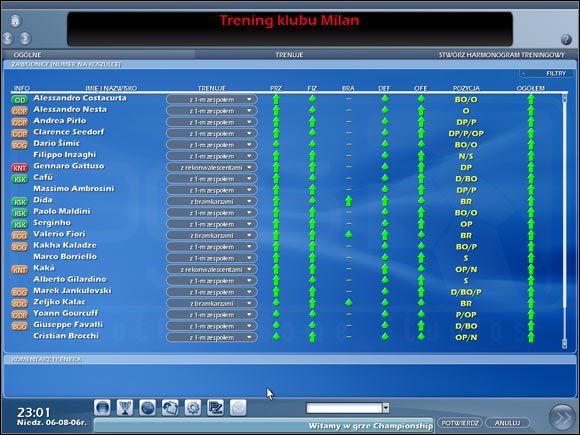This screenshot has width=580, height=435.
Task: Sort by OFE column header
Action: (421, 88)
